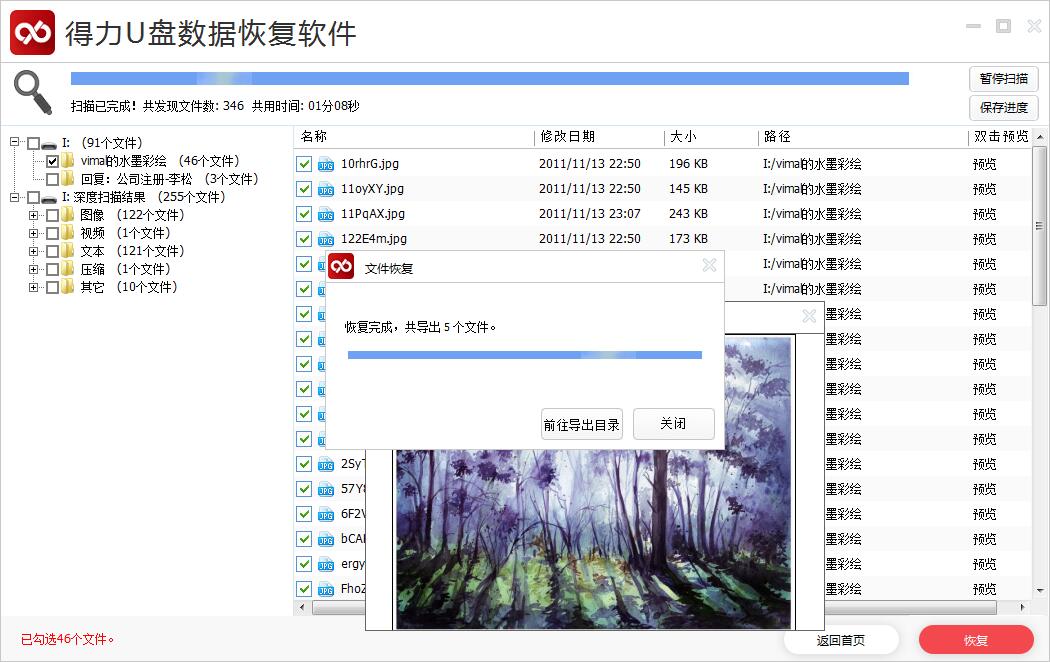Click the vertical scrollbar thumb of file list
Image resolution: width=1050 pixels, height=662 pixels.
click(x=1039, y=226)
